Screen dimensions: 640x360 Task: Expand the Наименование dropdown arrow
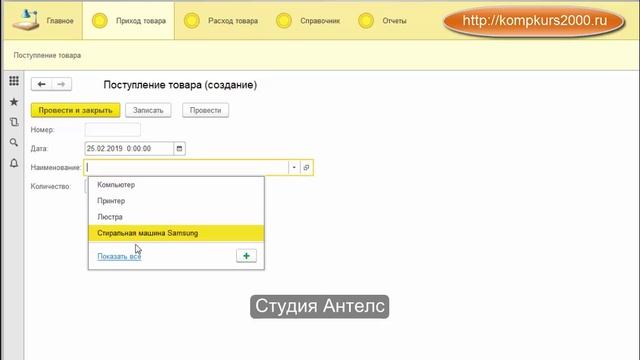pyautogui.click(x=294, y=167)
